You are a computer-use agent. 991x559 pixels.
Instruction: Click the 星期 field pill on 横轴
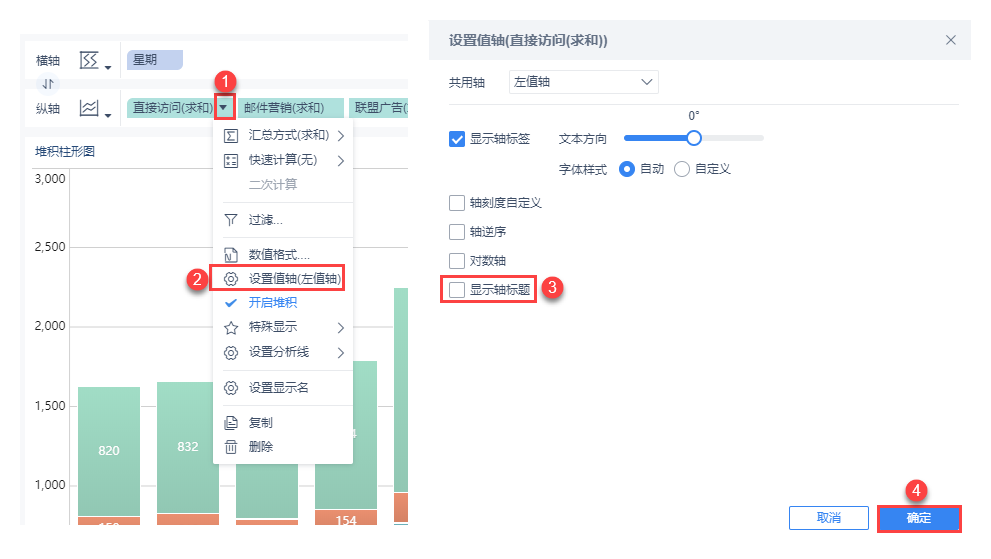(x=155, y=59)
